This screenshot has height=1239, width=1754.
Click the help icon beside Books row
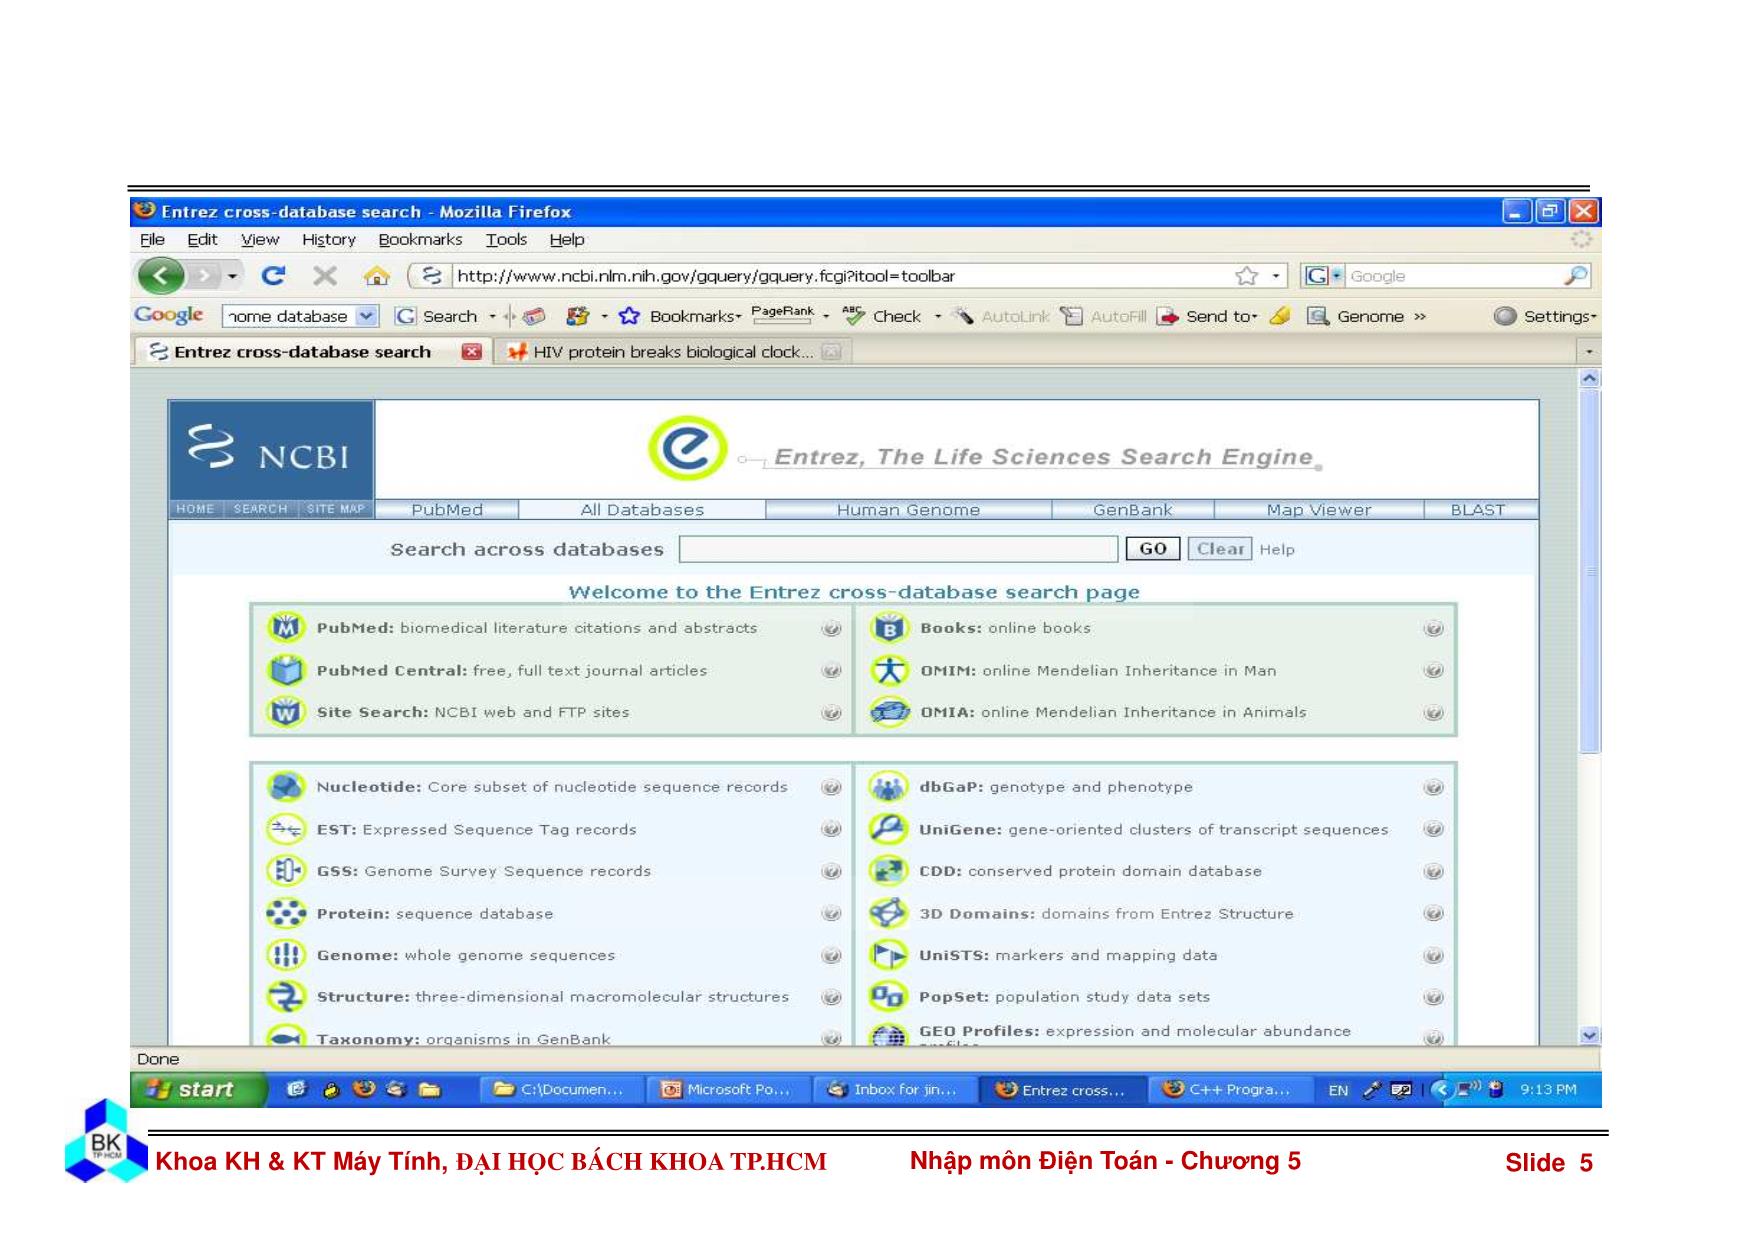tap(1433, 629)
